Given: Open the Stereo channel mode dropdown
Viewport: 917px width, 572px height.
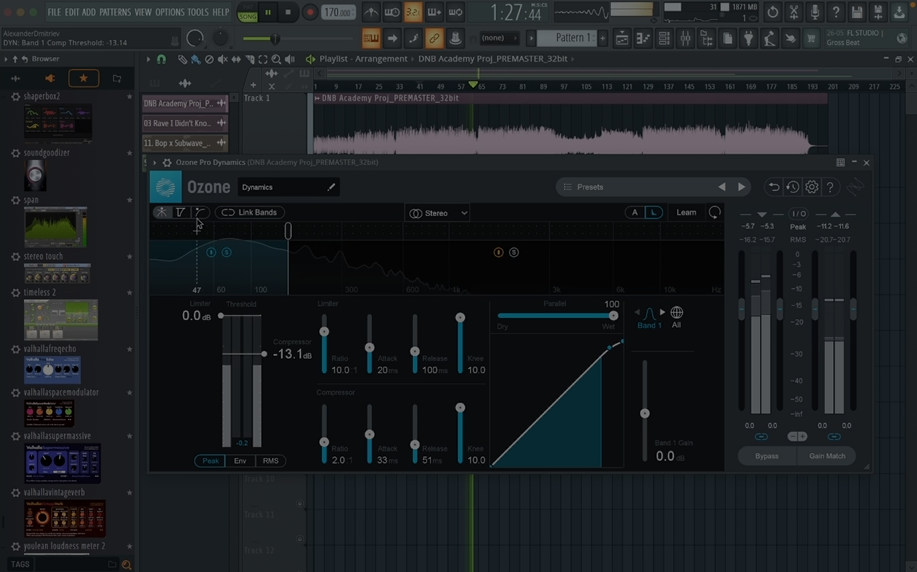Looking at the screenshot, I should tap(439, 213).
